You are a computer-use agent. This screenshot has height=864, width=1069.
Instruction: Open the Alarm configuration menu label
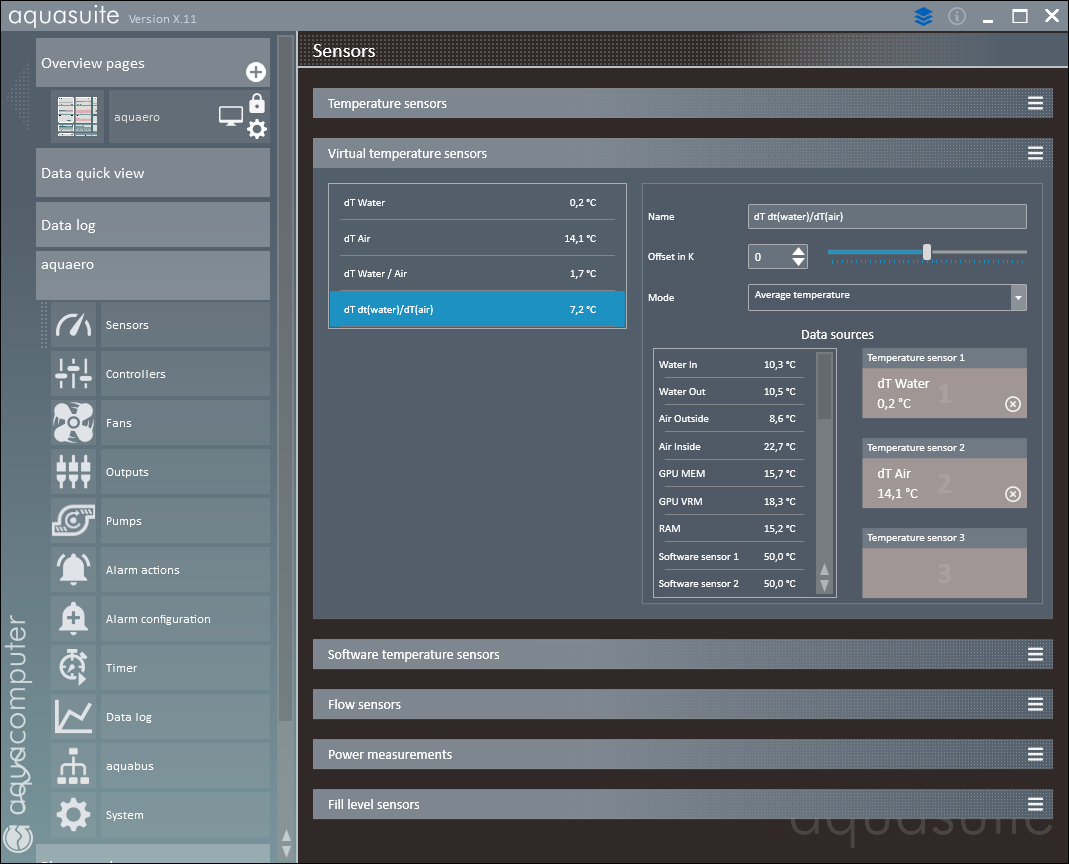coord(158,619)
